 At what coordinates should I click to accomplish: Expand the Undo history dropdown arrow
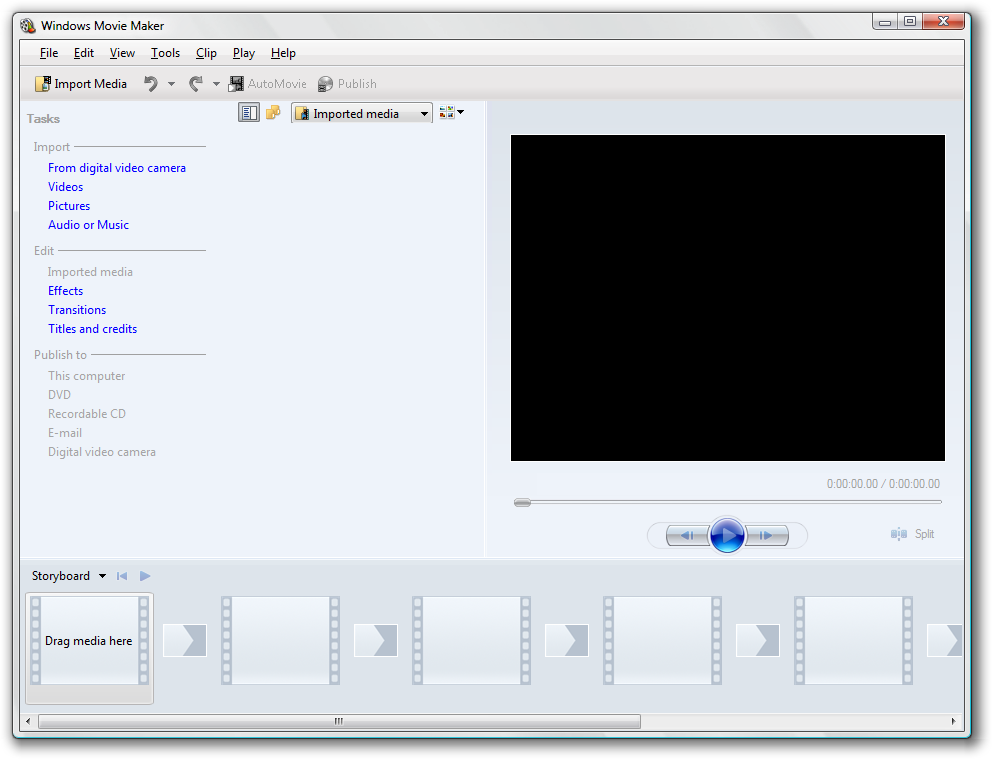click(171, 84)
